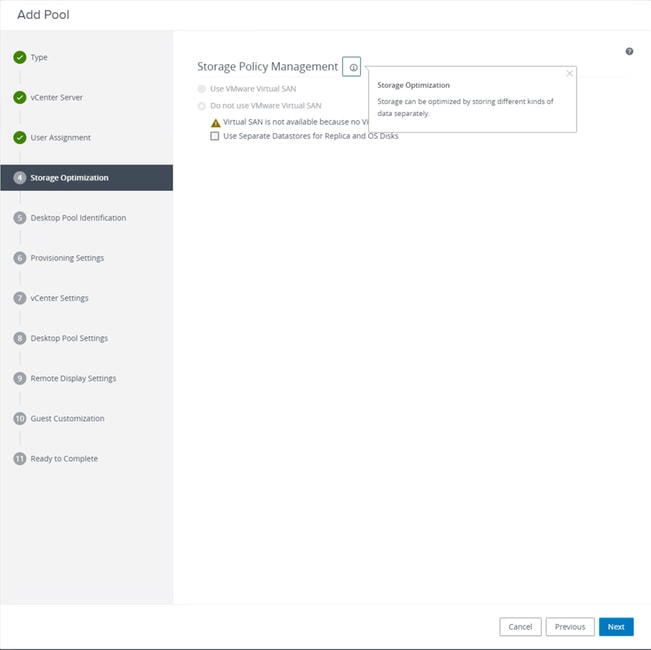The height and width of the screenshot is (650, 651).
Task: Go to the vCenter Server step
Action: click(56, 98)
